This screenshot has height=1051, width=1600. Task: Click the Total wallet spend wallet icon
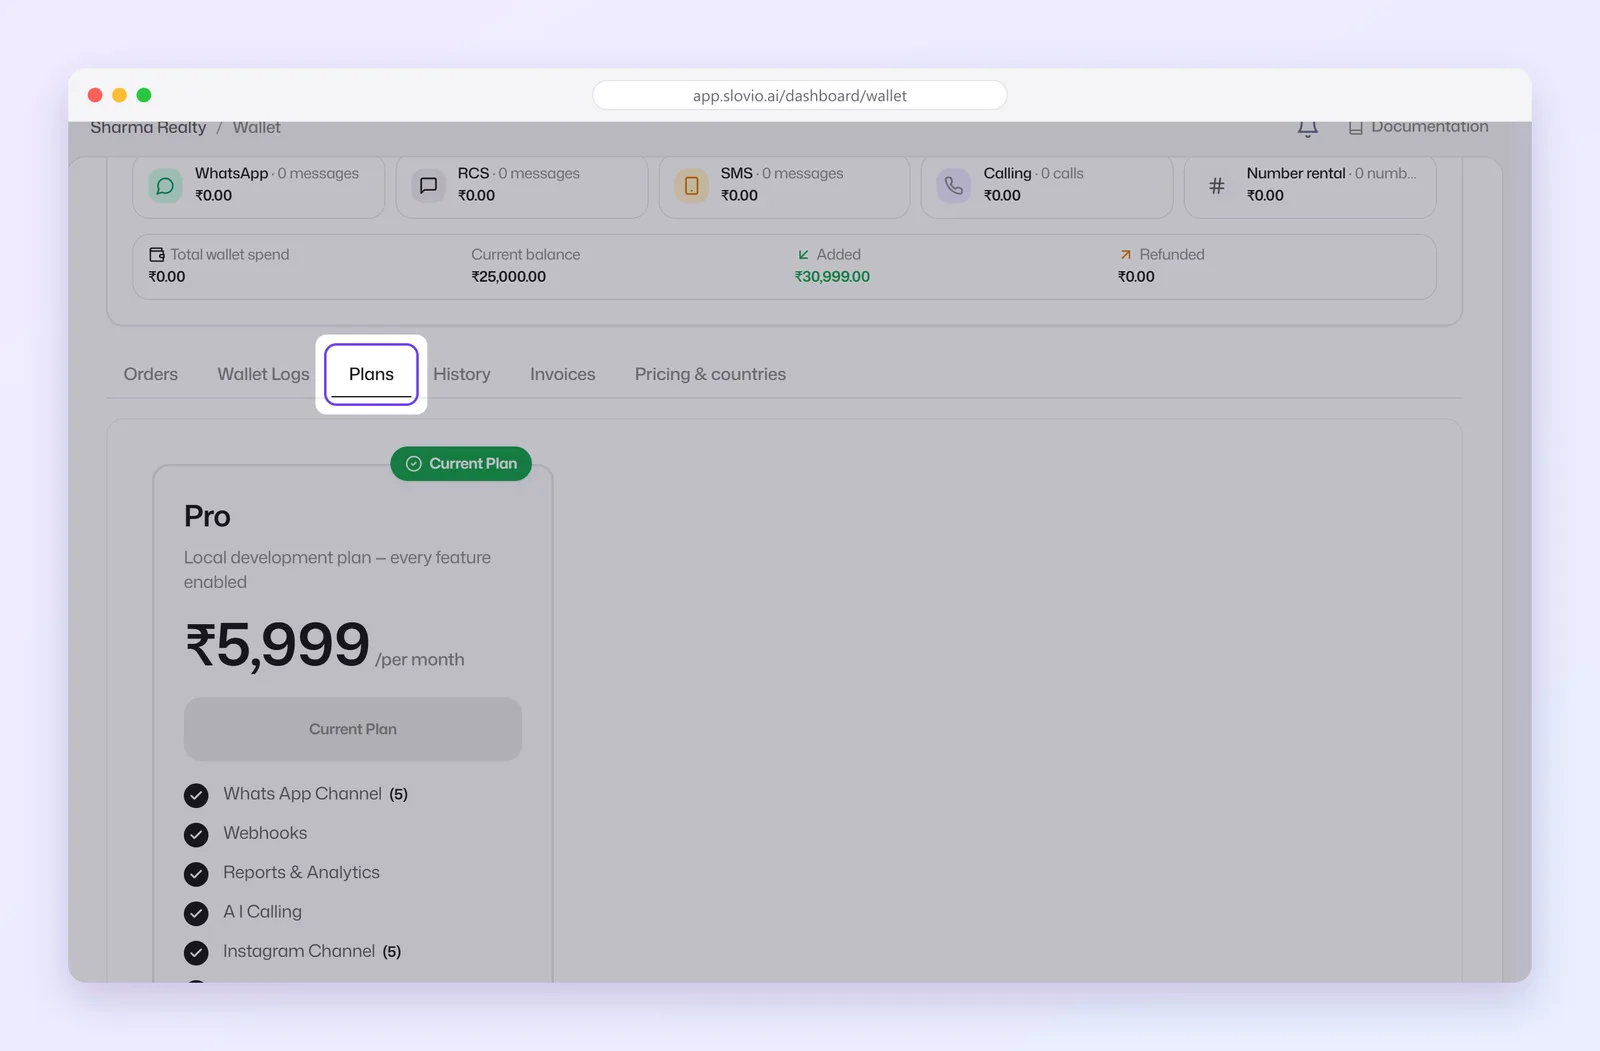coord(157,254)
